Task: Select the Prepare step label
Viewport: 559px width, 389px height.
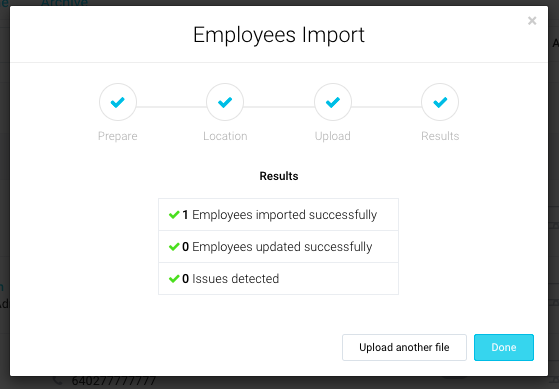Action: pyautogui.click(x=118, y=136)
